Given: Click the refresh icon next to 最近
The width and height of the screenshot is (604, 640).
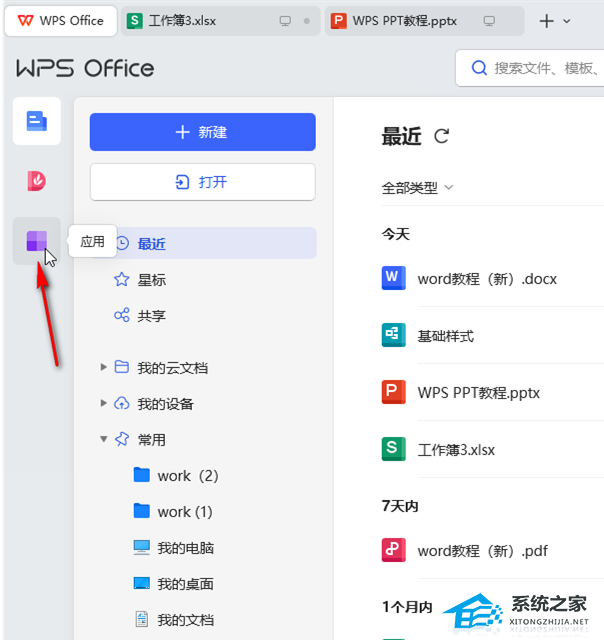Looking at the screenshot, I should (x=442, y=136).
